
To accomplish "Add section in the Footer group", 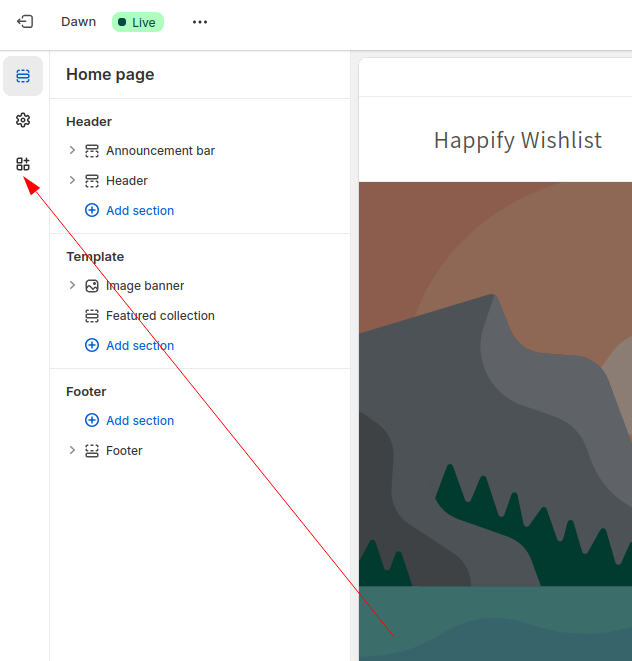I will (140, 420).
